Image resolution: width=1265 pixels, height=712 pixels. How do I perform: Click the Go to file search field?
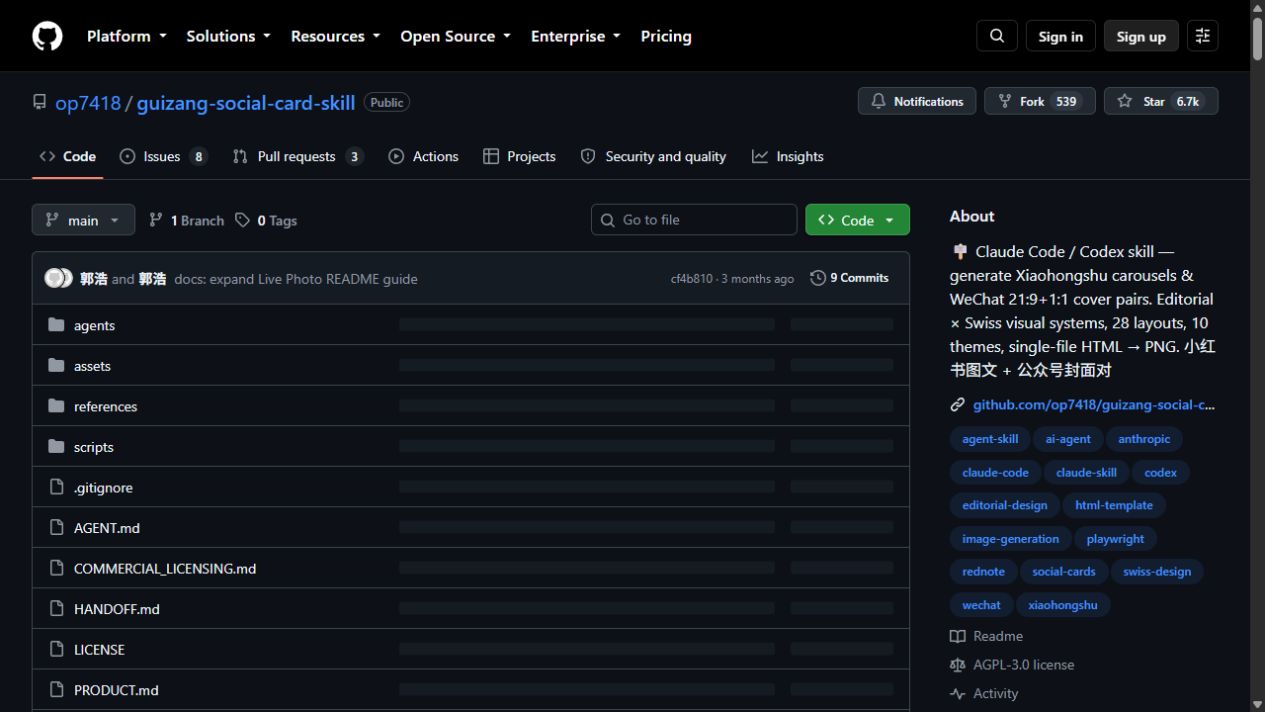coord(694,220)
